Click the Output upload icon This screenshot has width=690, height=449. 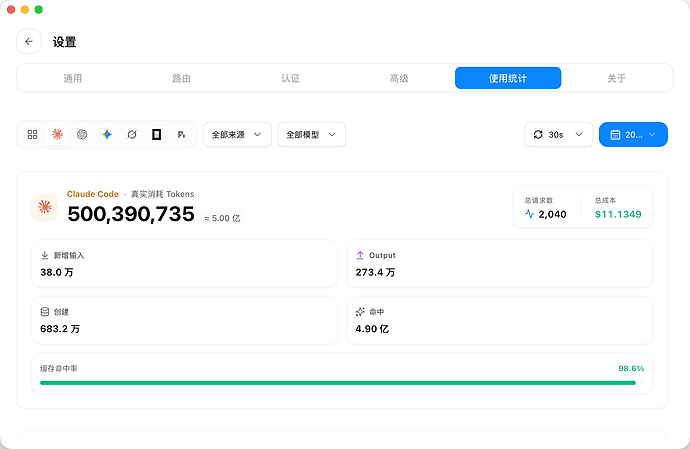[360, 255]
